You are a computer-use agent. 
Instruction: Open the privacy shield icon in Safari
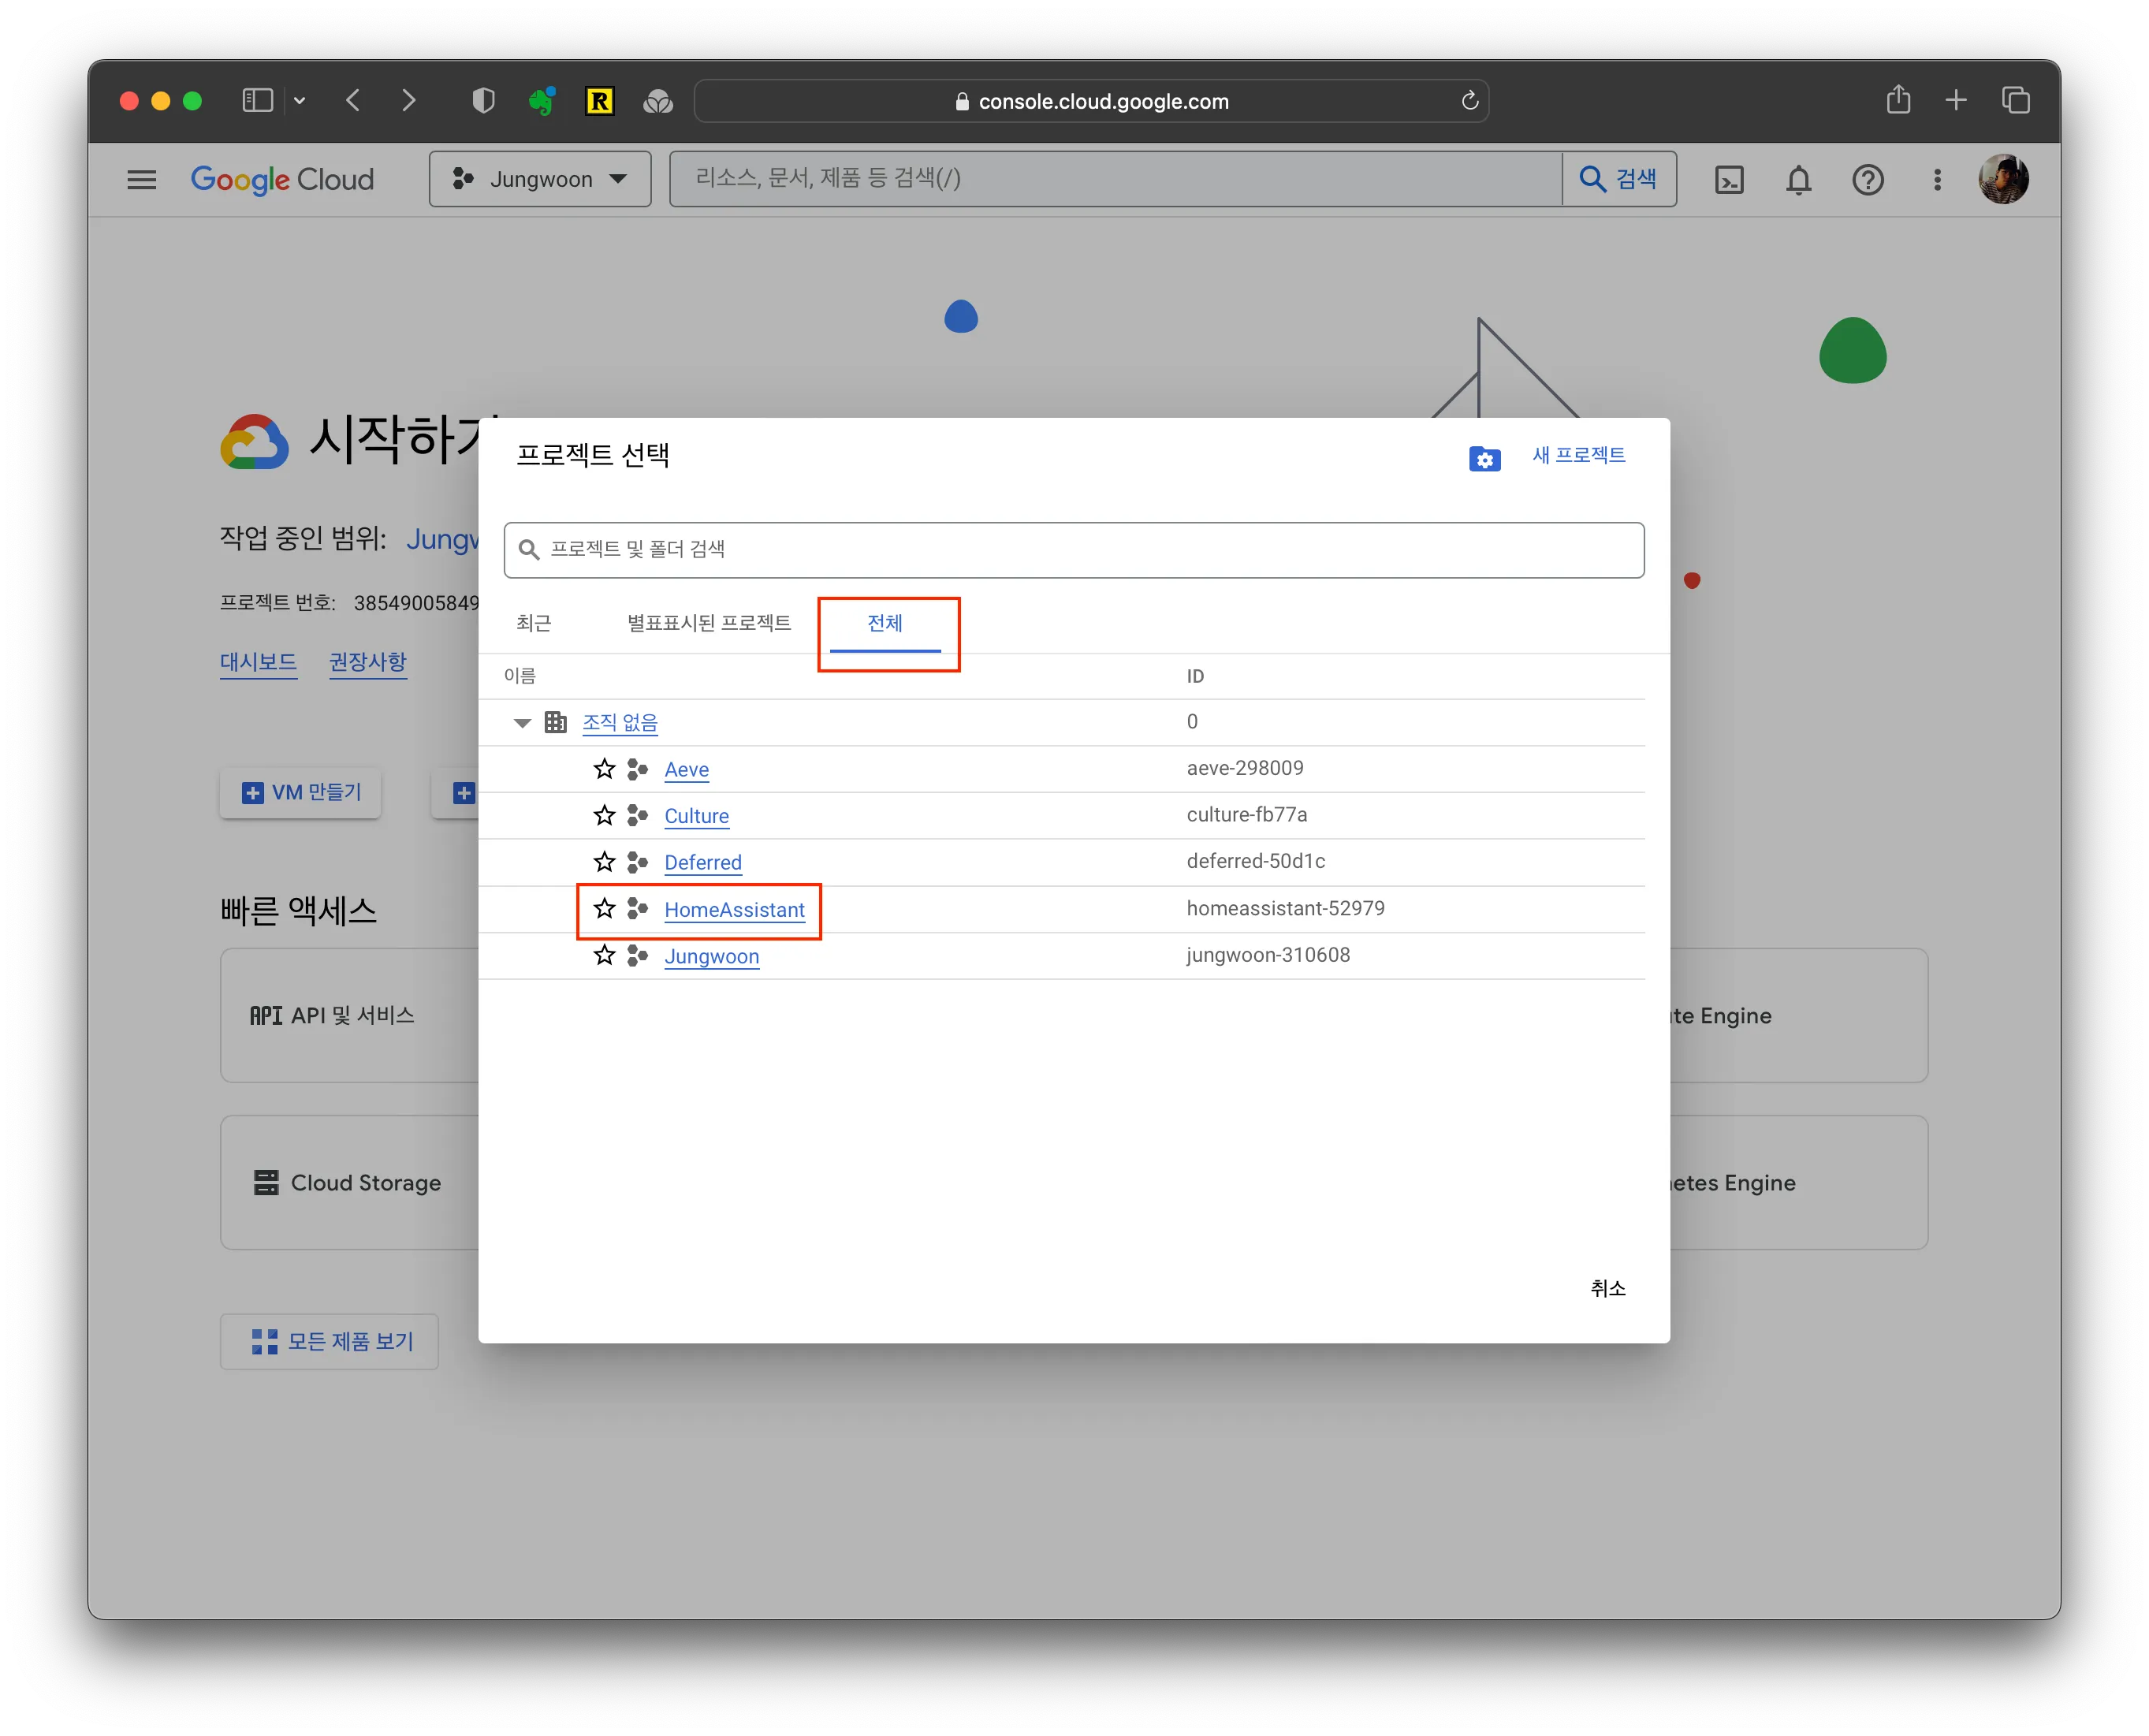click(x=483, y=100)
